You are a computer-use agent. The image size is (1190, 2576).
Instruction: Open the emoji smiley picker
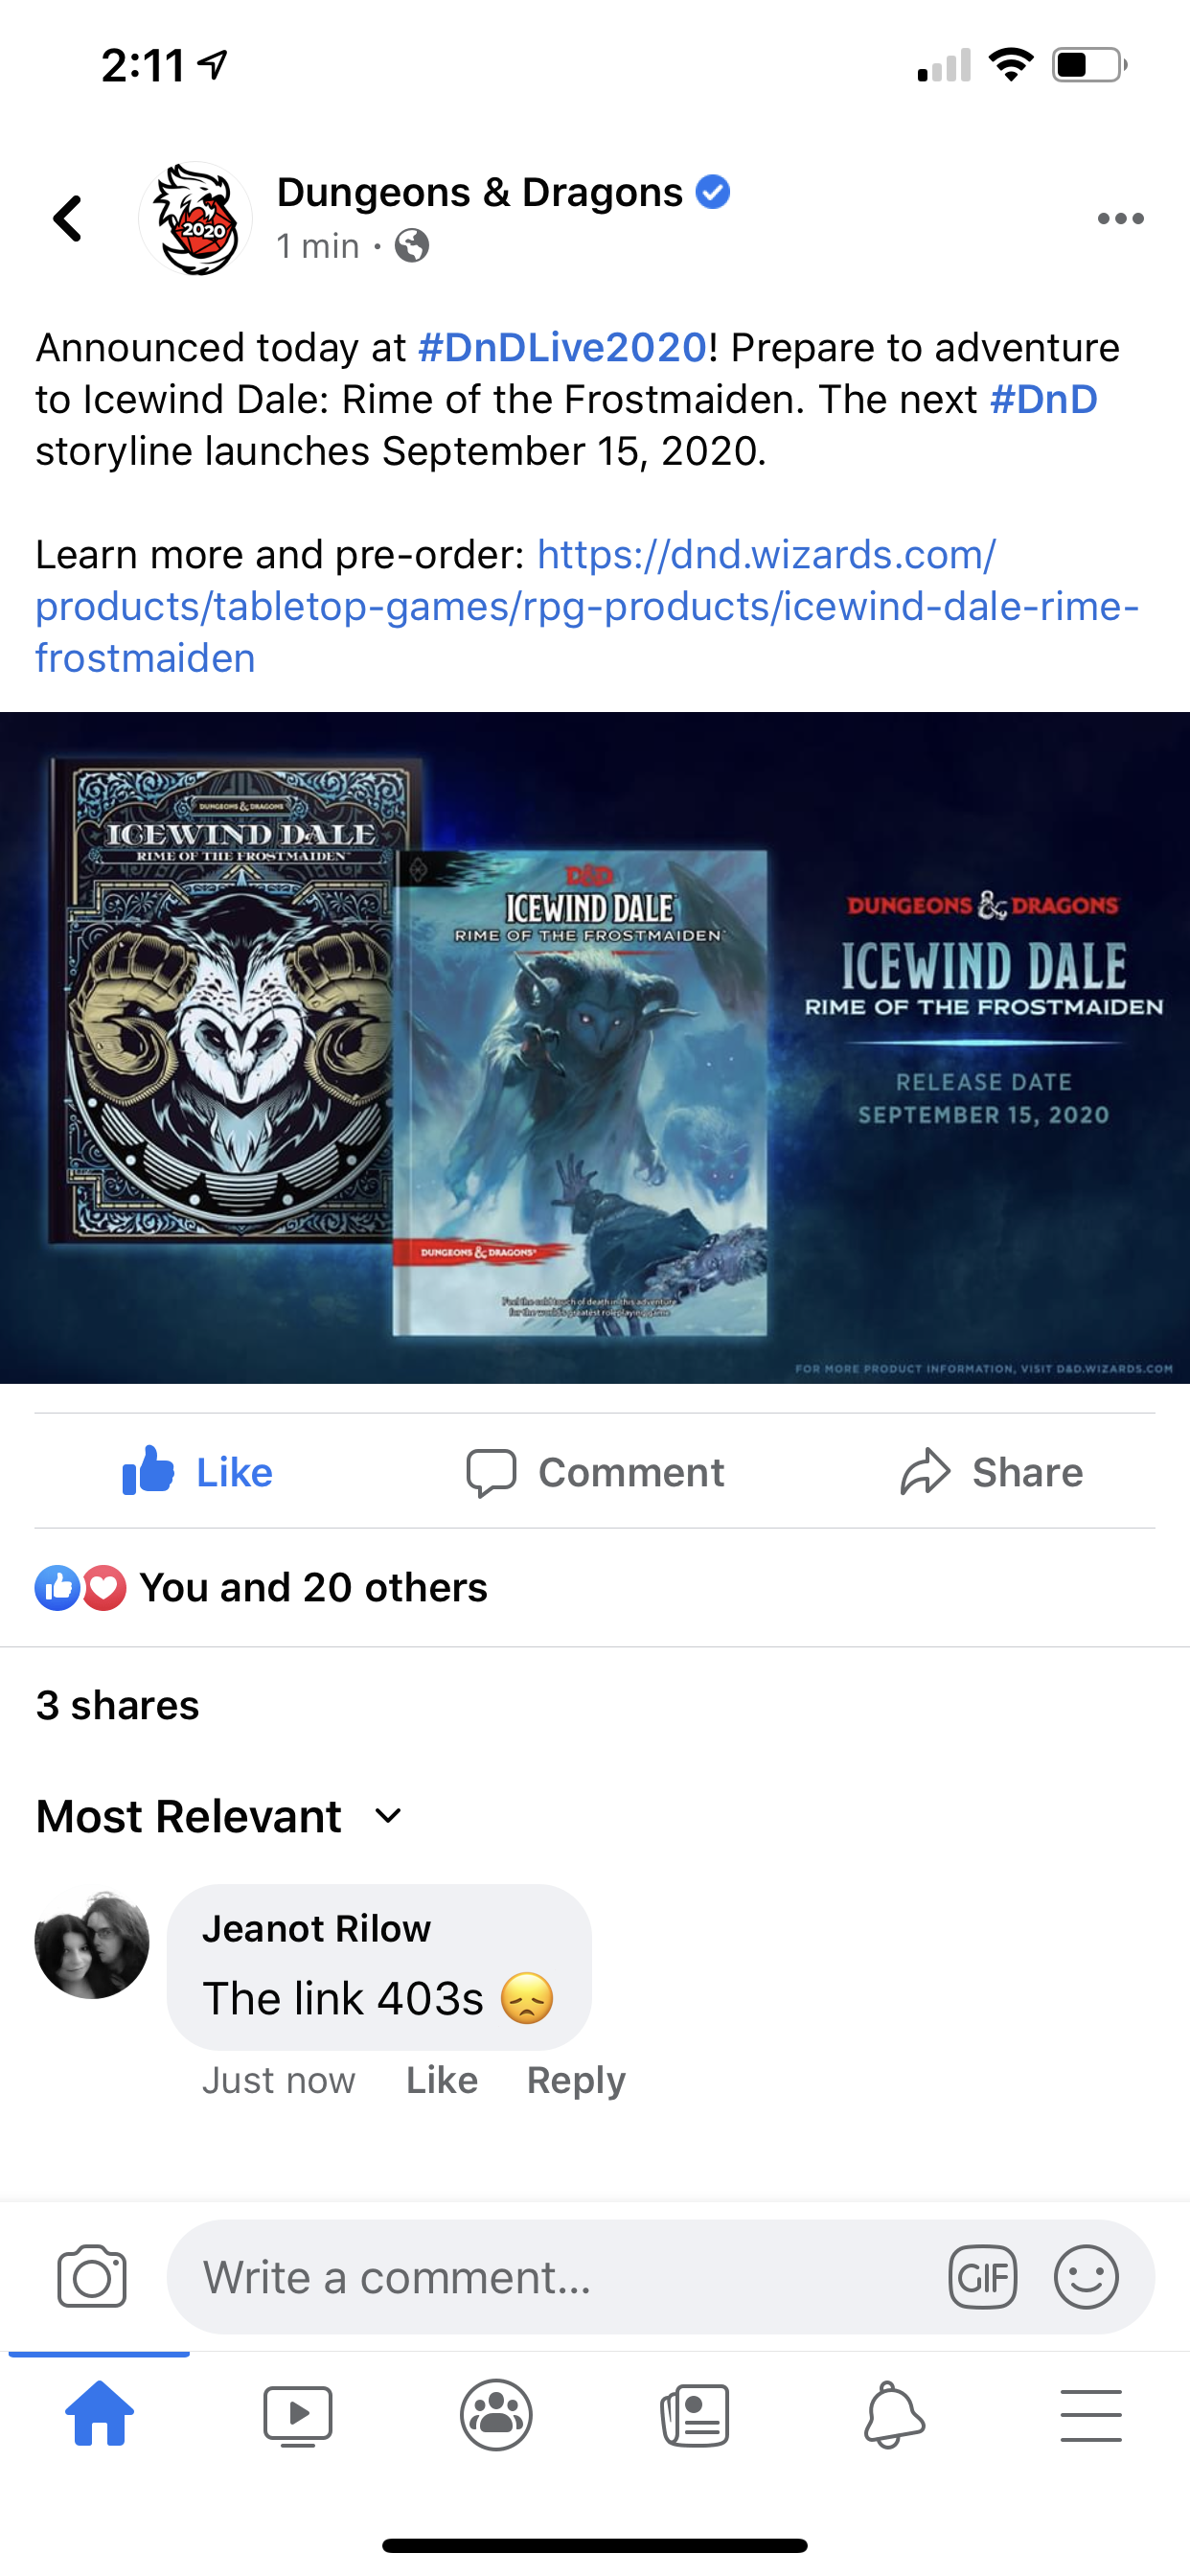tap(1086, 2277)
